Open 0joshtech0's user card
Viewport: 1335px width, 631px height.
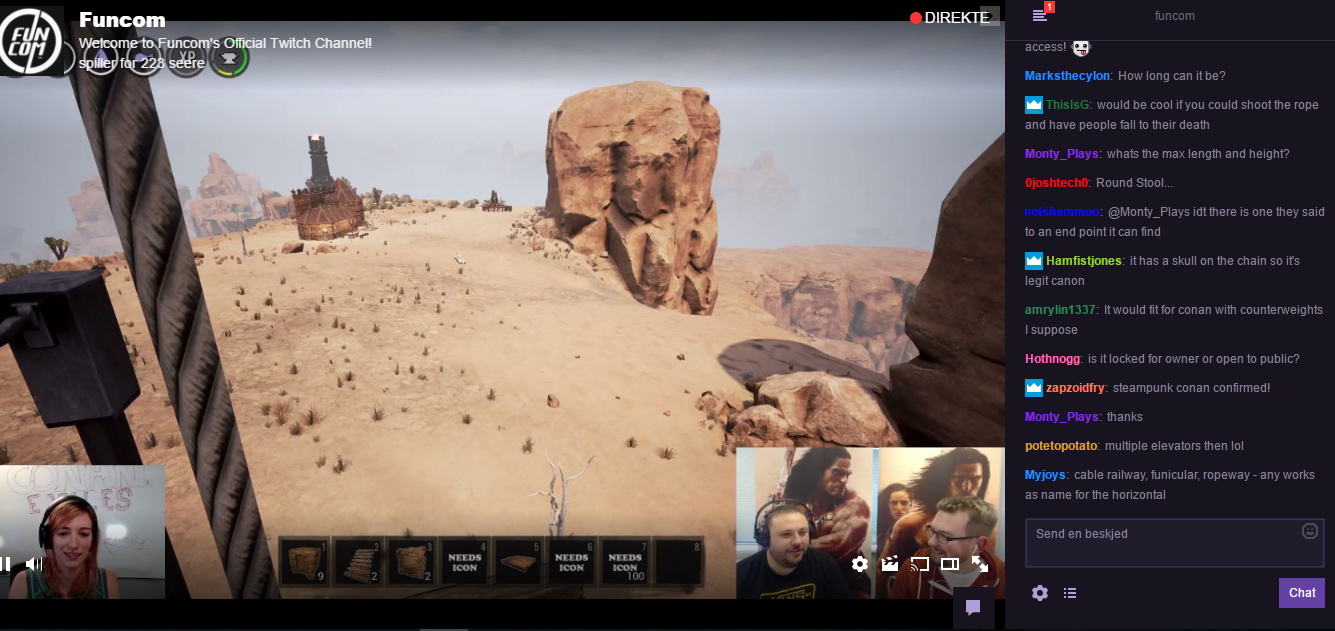(x=1057, y=183)
